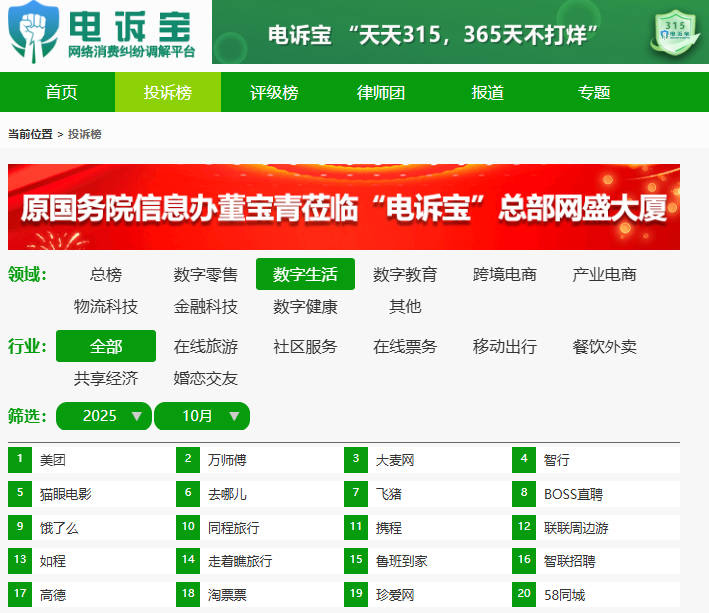
Task: Filter by 在线旅游 industry
Action: (206, 347)
